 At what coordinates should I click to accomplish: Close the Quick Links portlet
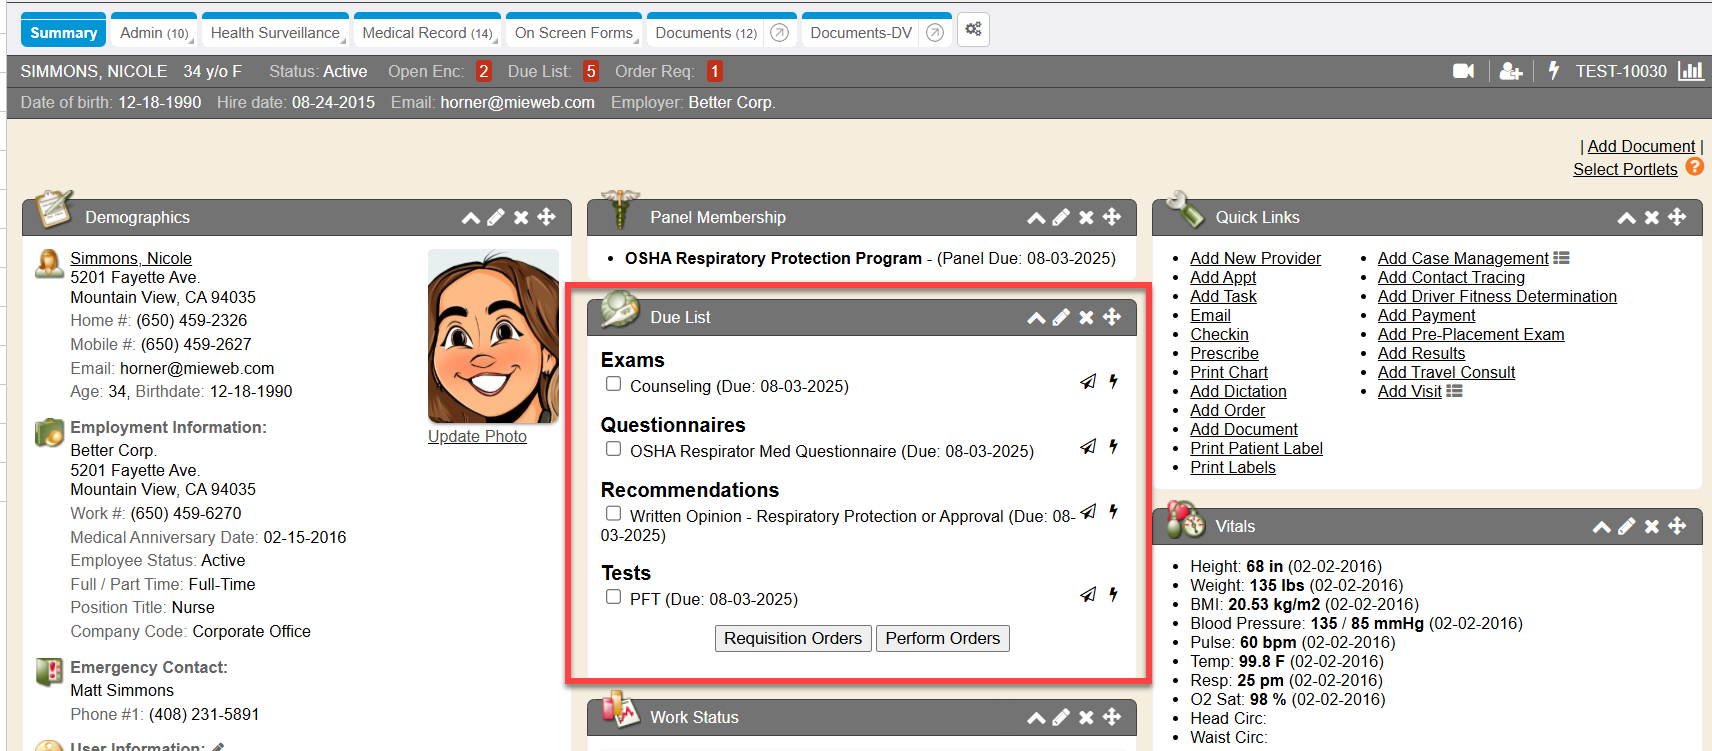point(1652,217)
